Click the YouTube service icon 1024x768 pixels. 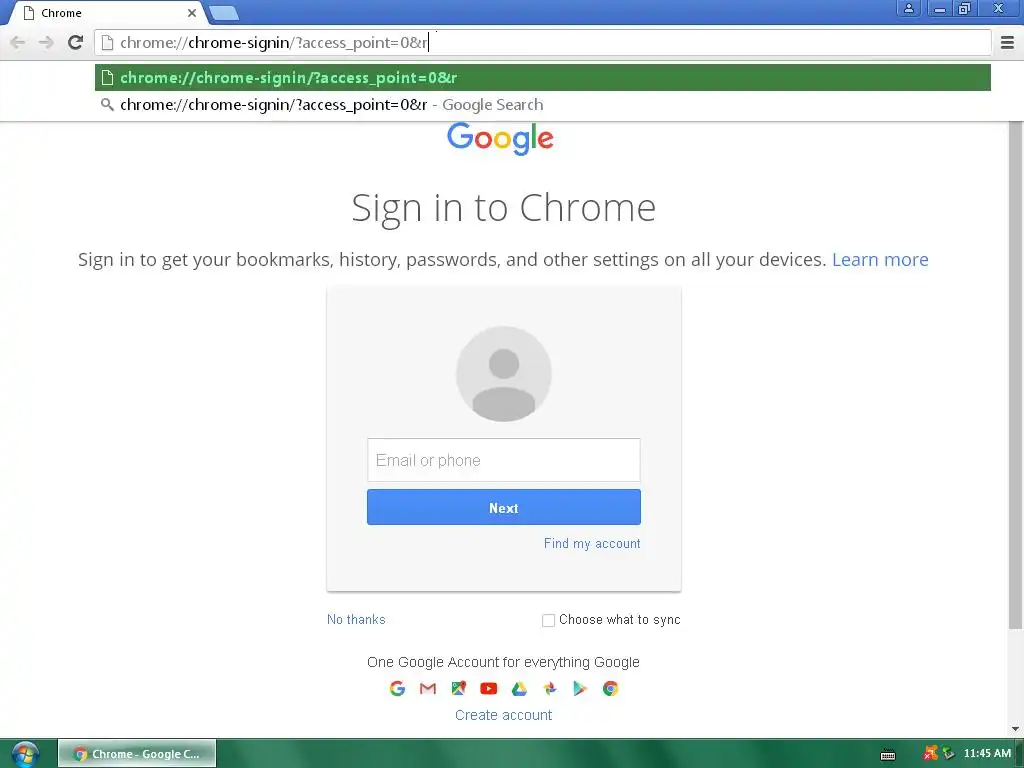pos(488,688)
